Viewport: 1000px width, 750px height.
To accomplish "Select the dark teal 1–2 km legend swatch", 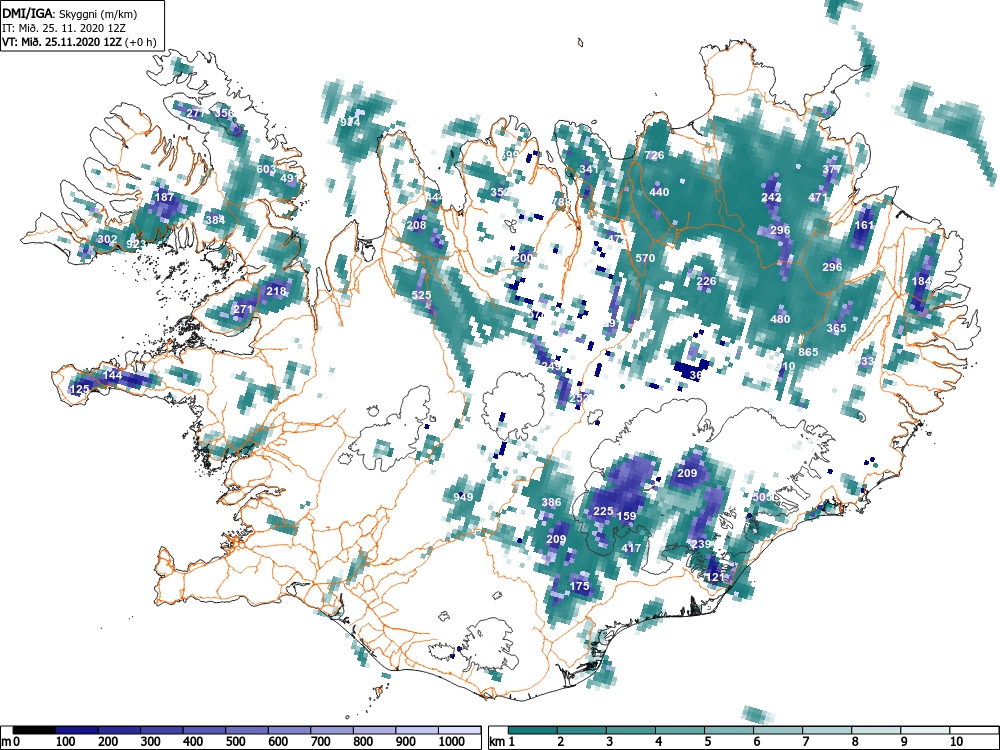I will pos(533,730).
